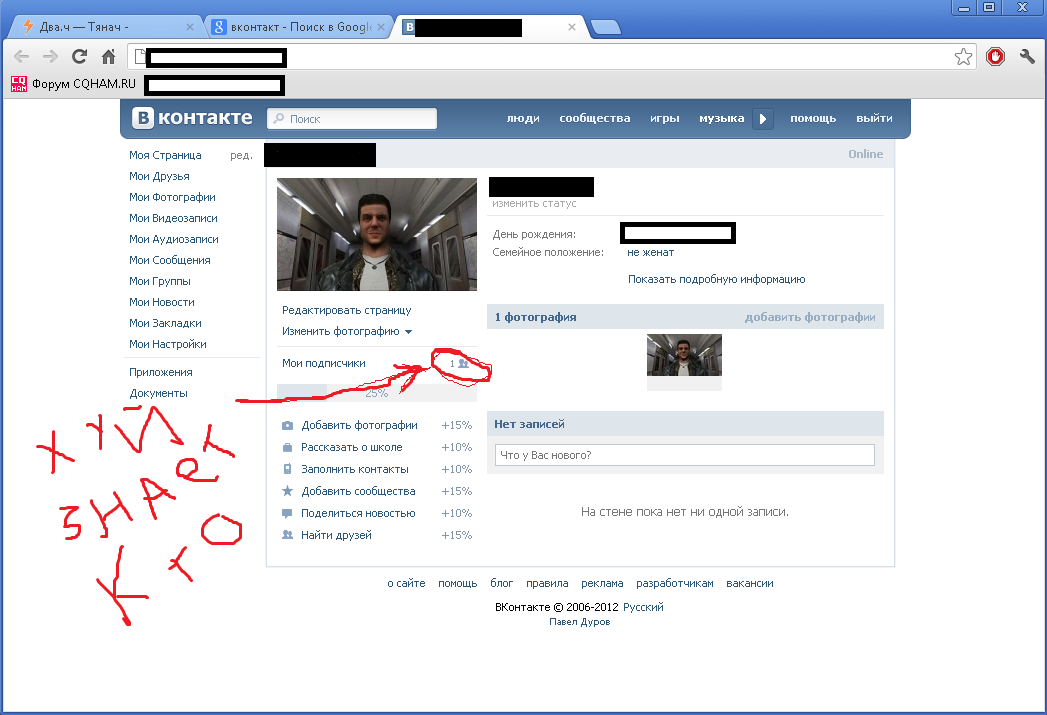Open the помощь header link

point(813,118)
